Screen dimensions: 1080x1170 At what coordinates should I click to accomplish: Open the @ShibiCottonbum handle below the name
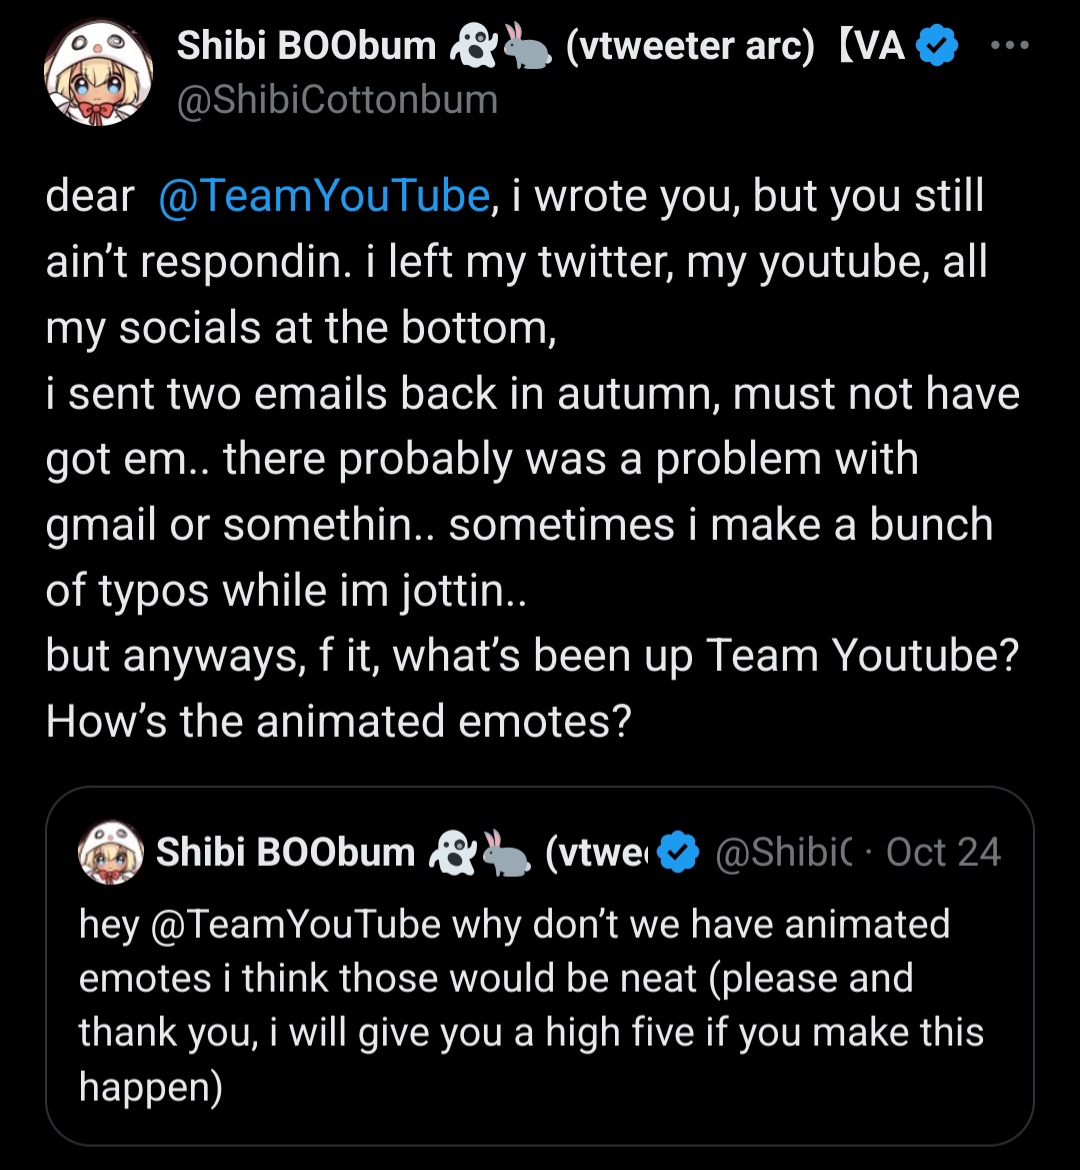(x=337, y=100)
